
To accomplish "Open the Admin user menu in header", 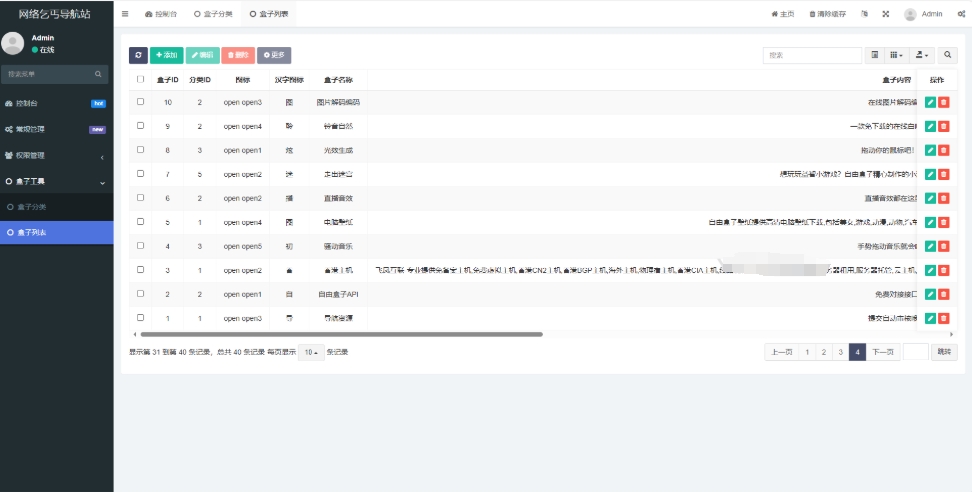I will pos(924,14).
